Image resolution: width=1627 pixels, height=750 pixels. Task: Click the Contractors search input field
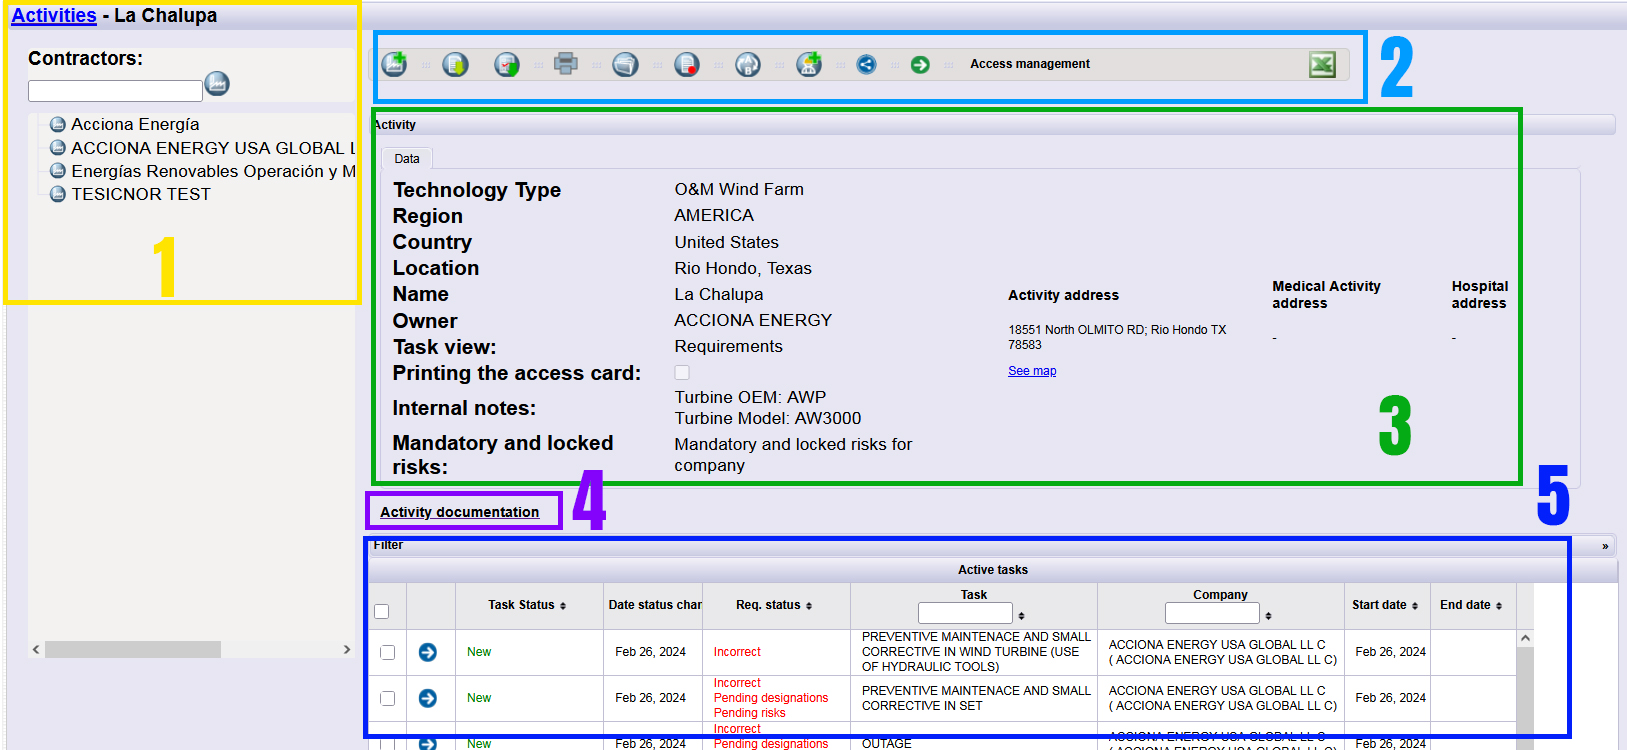[x=115, y=91]
